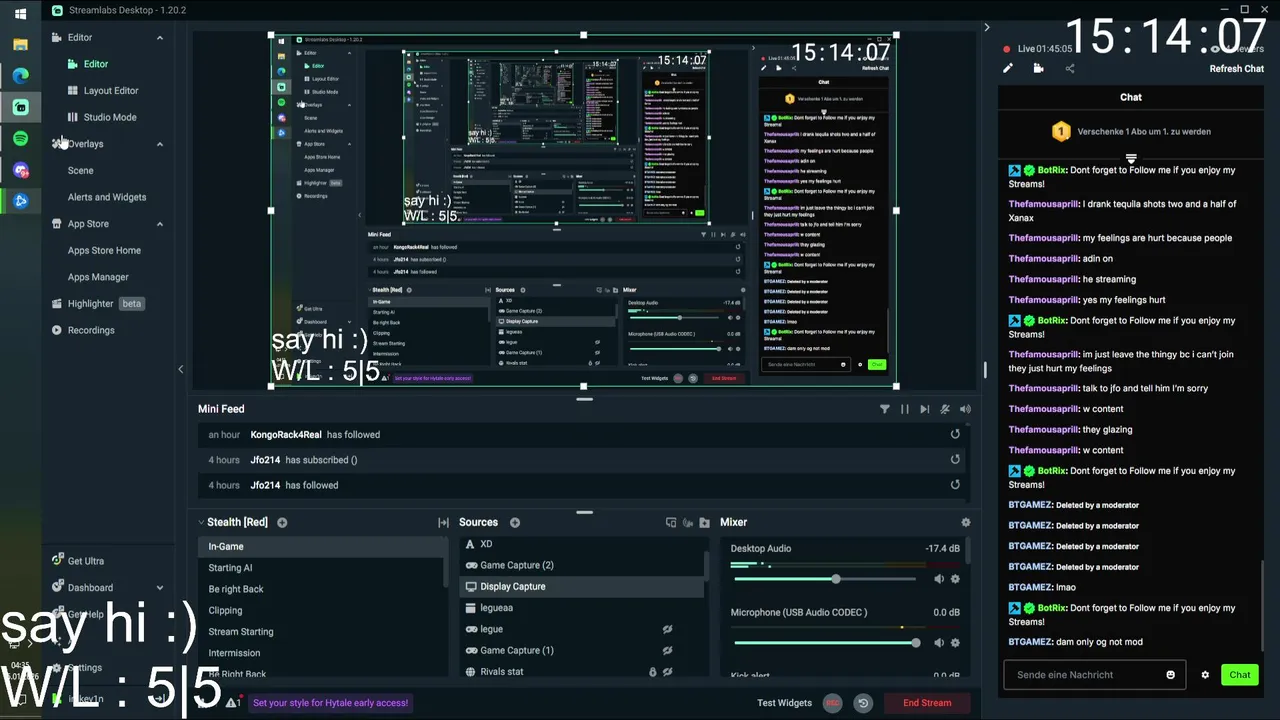Image resolution: width=1280 pixels, height=720 pixels.
Task: Open the chat emoji picker
Action: click(1170, 675)
